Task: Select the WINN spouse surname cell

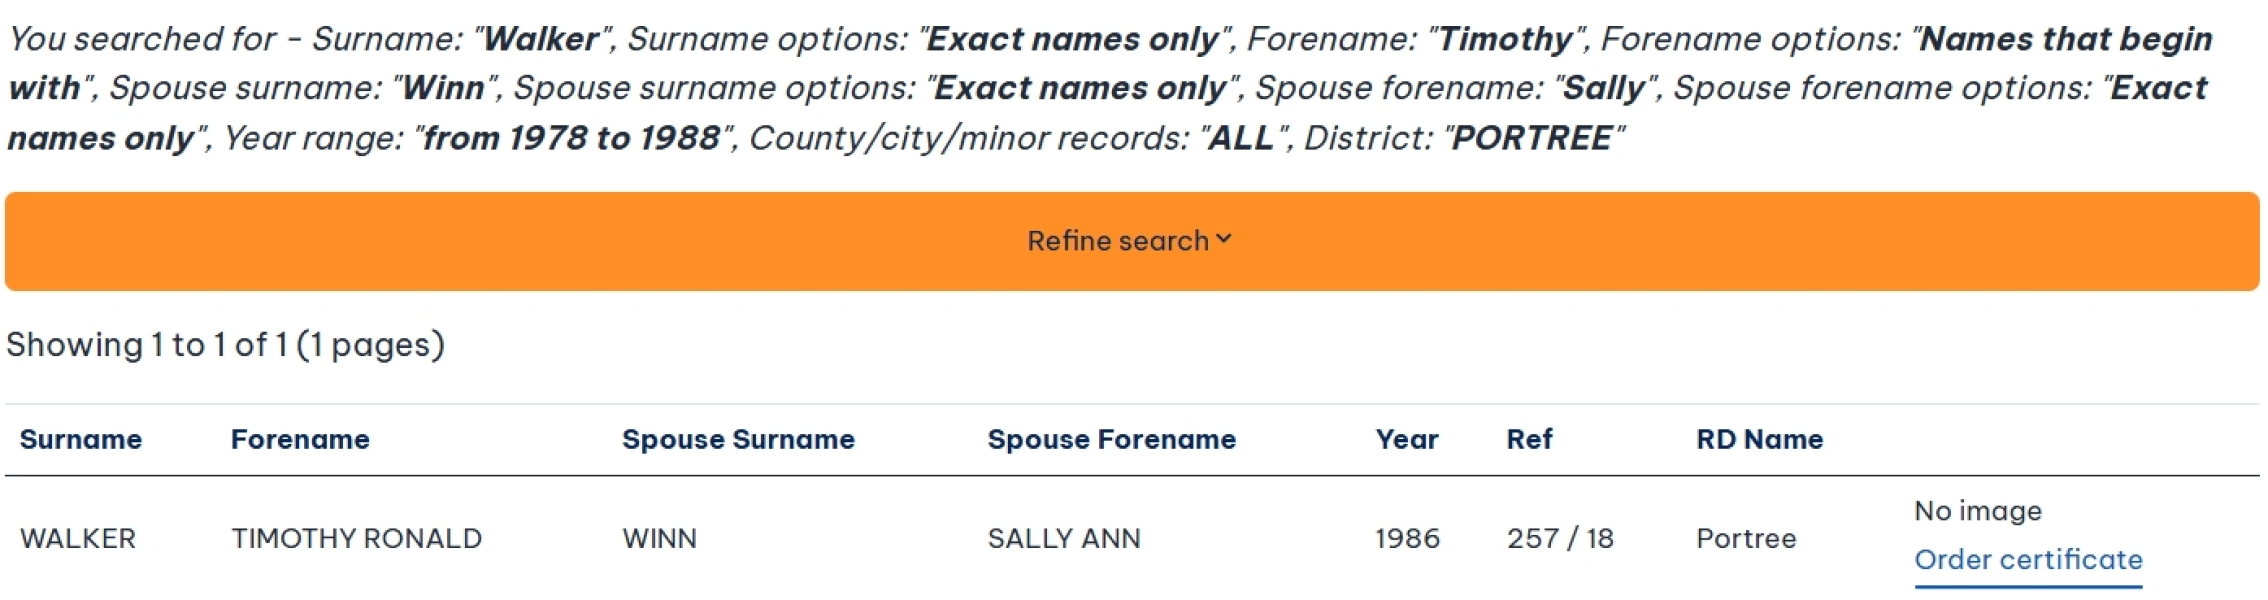Action: (x=659, y=539)
